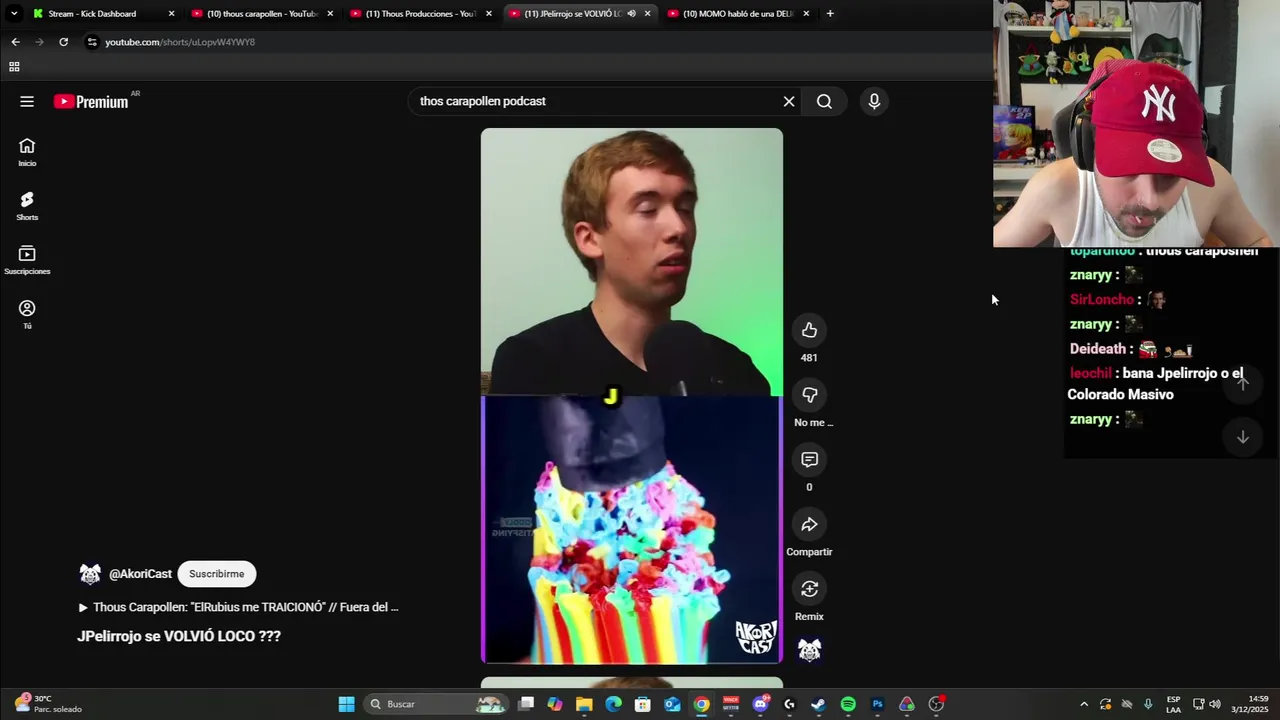Open the AkoriCast channel avatar
The image size is (1280, 720).
coord(90,574)
